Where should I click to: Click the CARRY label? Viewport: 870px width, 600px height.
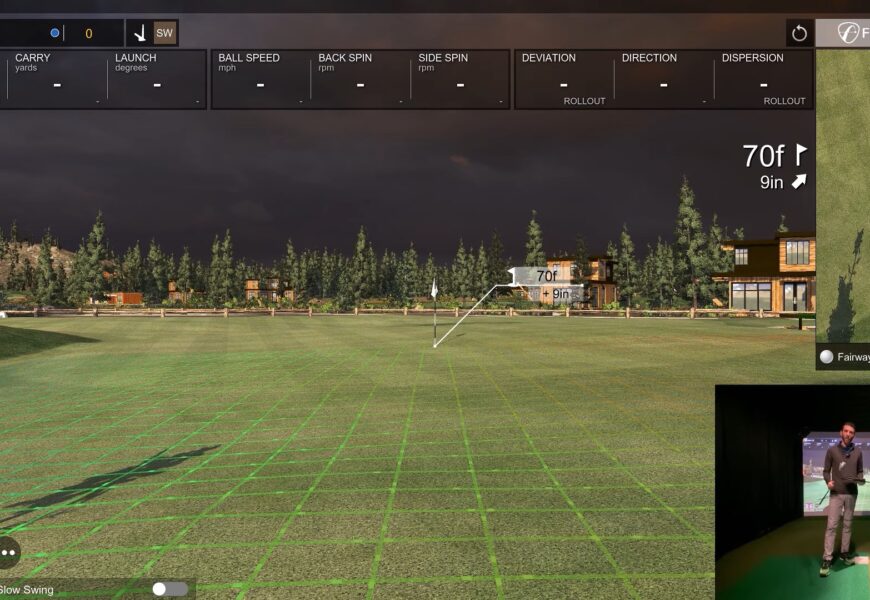click(33, 58)
